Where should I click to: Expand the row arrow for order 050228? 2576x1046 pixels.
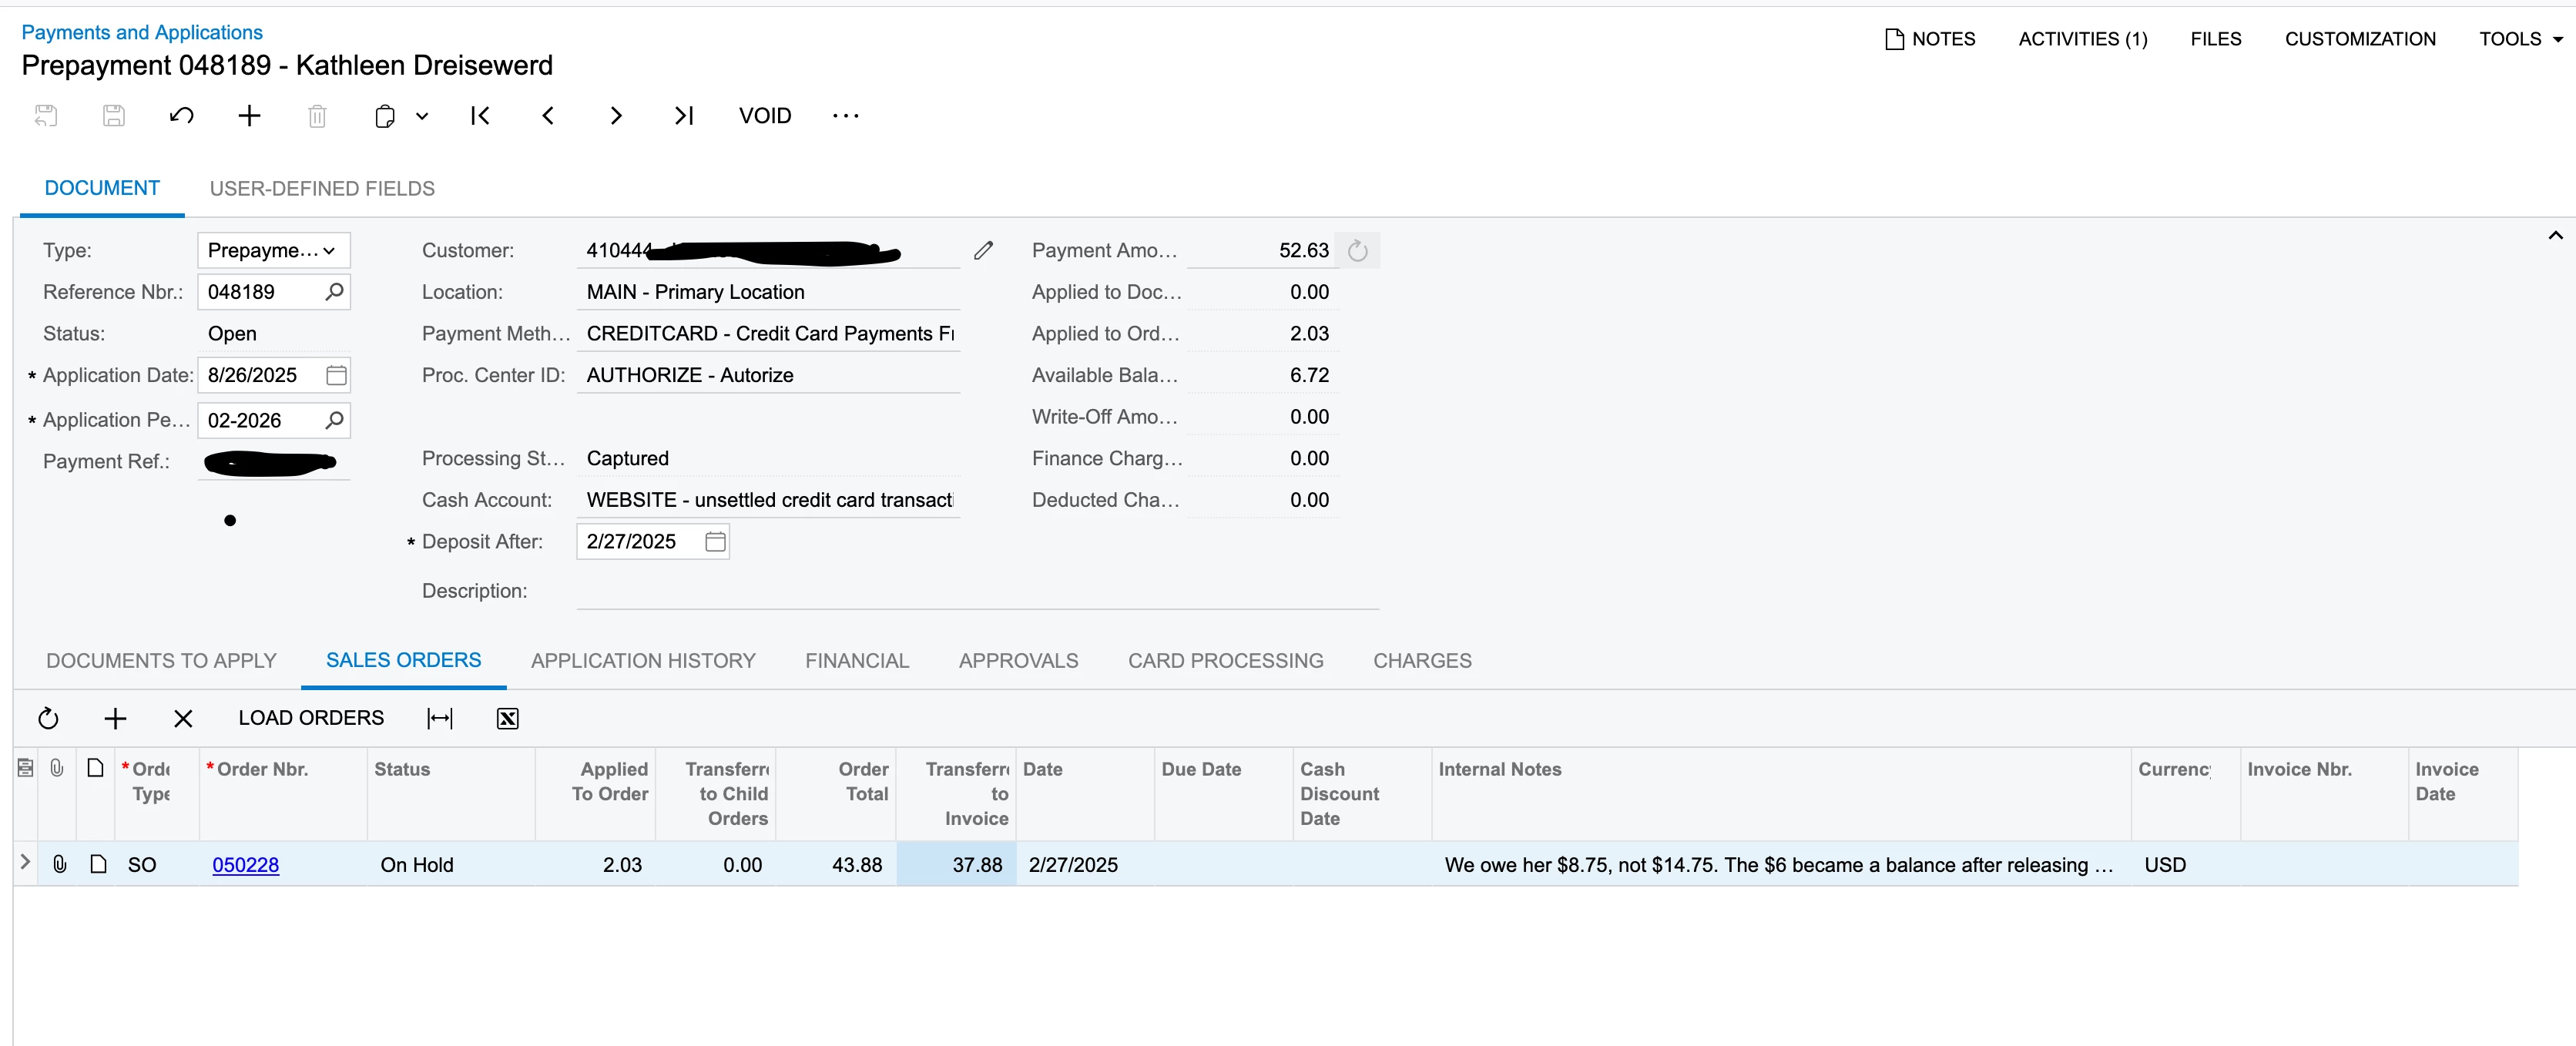pos(25,862)
